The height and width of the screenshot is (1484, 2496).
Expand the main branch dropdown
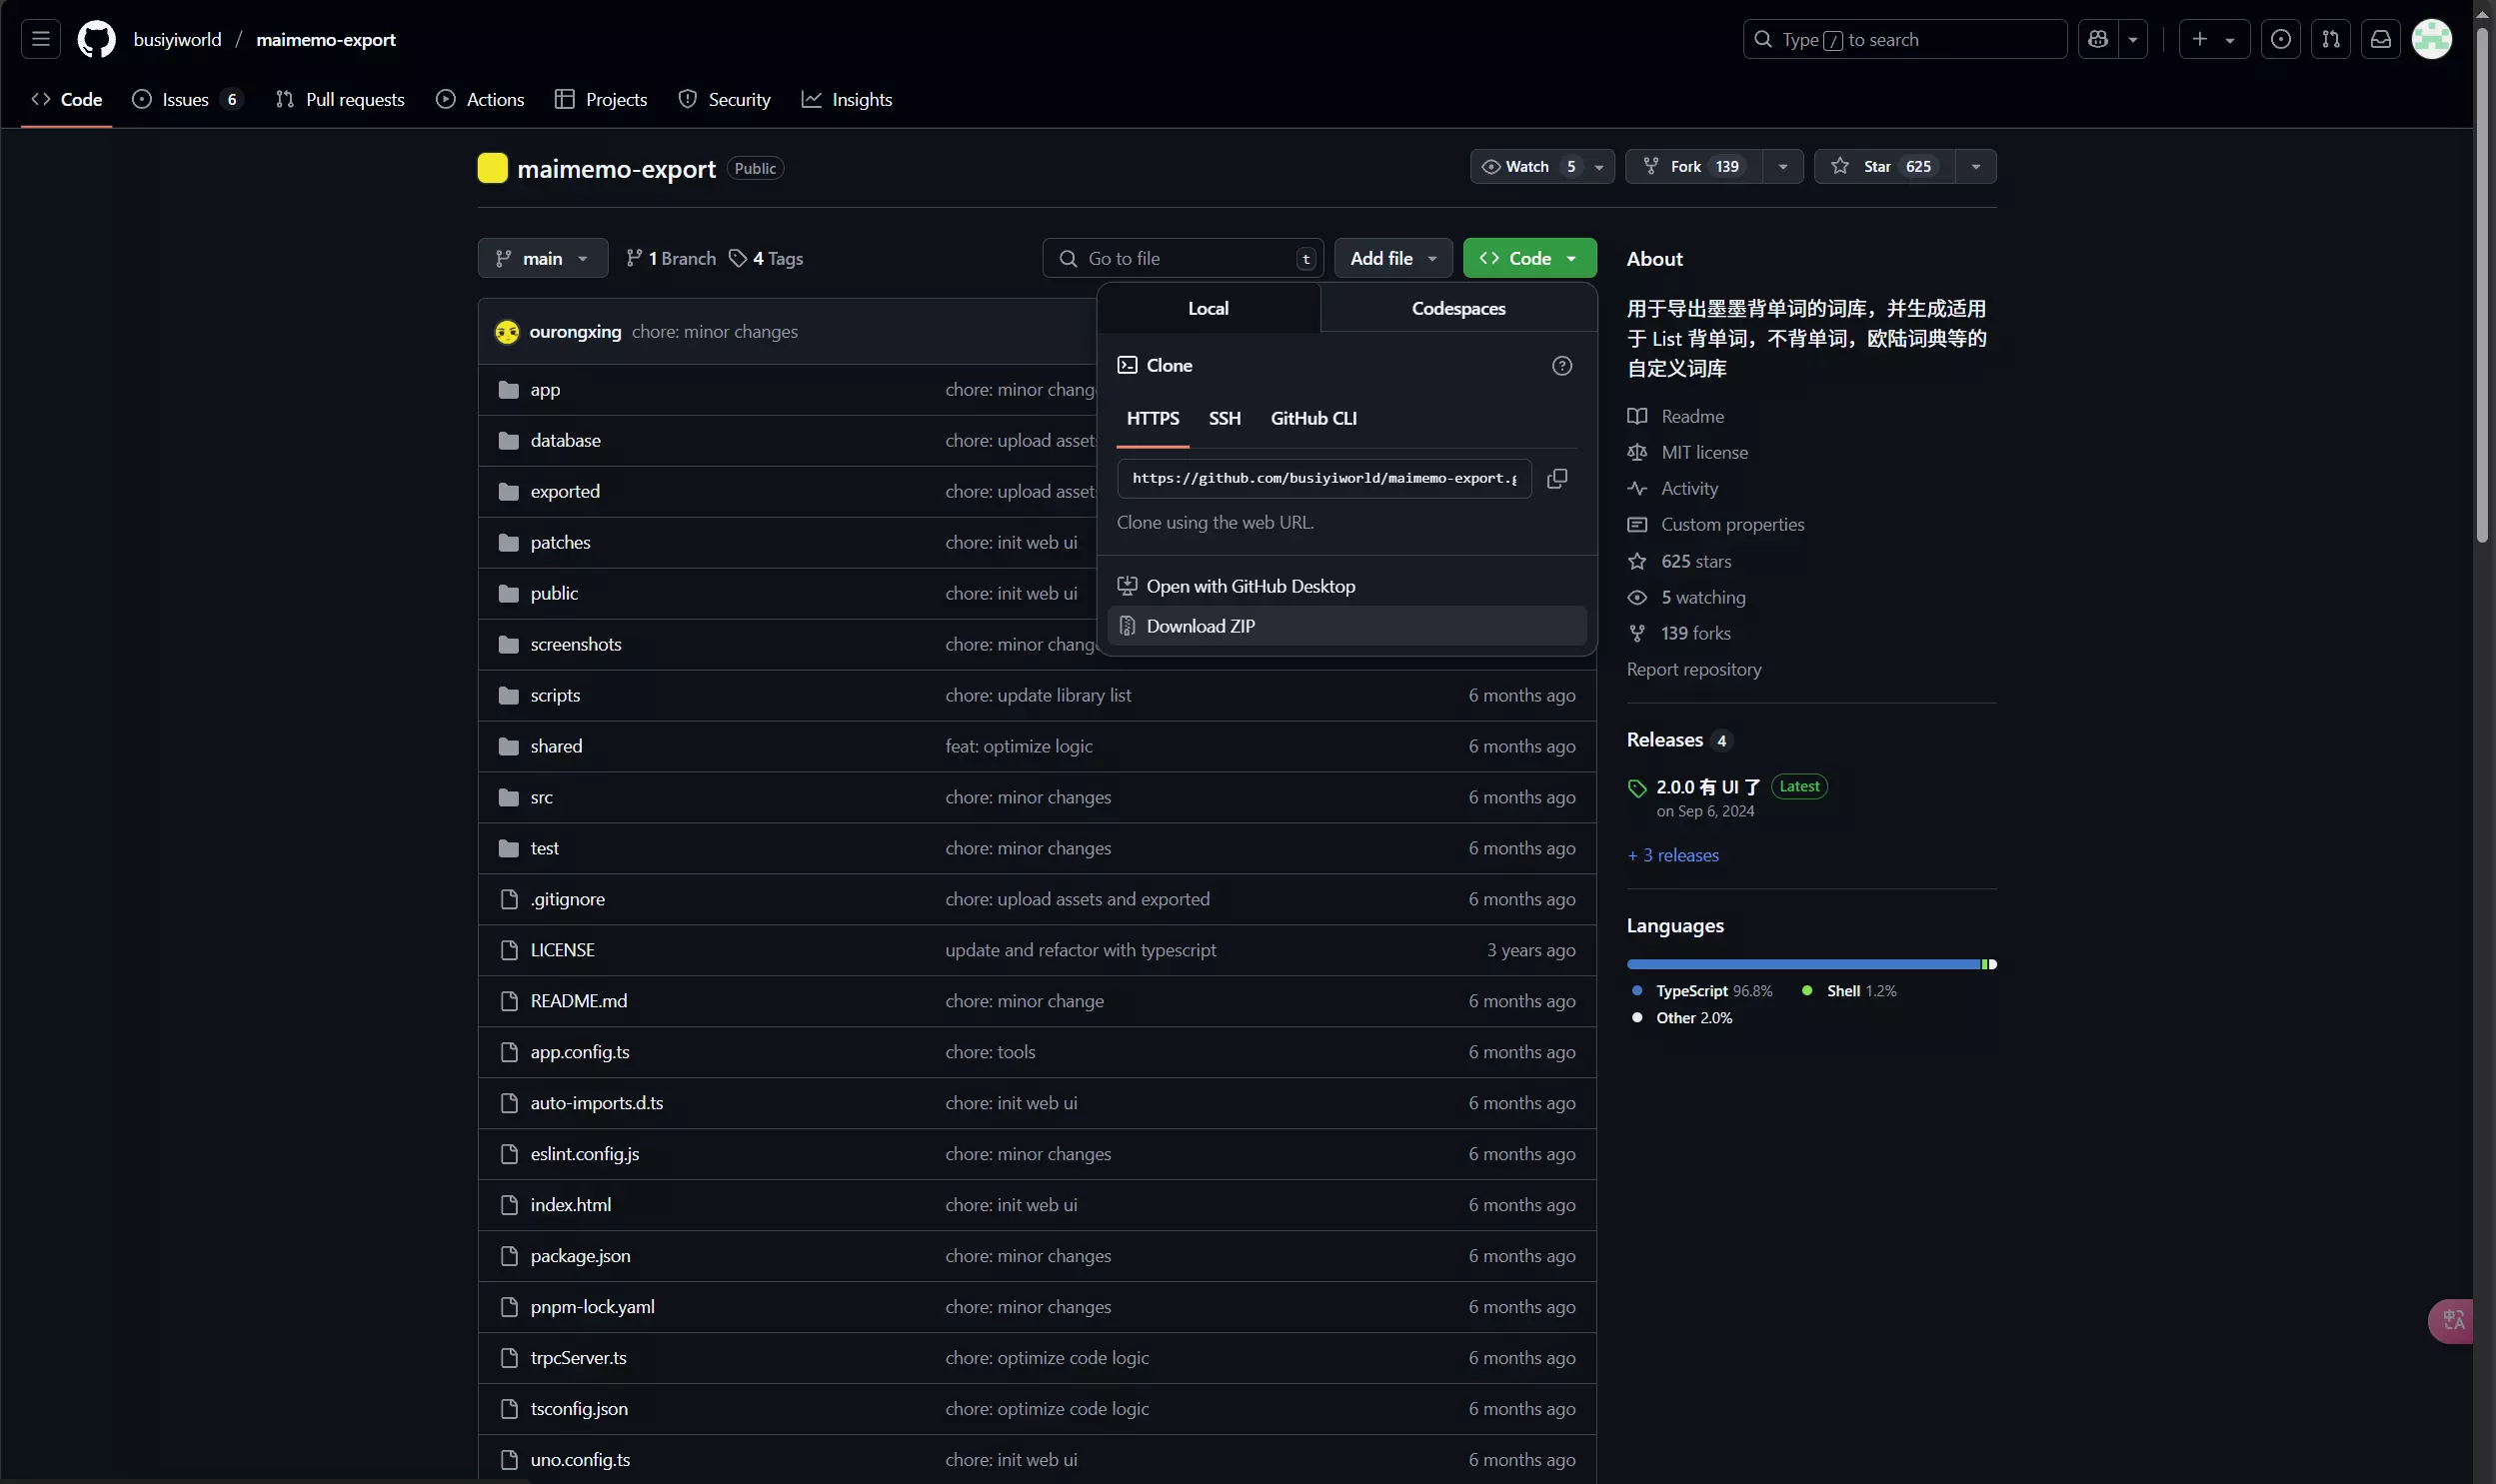[543, 259]
